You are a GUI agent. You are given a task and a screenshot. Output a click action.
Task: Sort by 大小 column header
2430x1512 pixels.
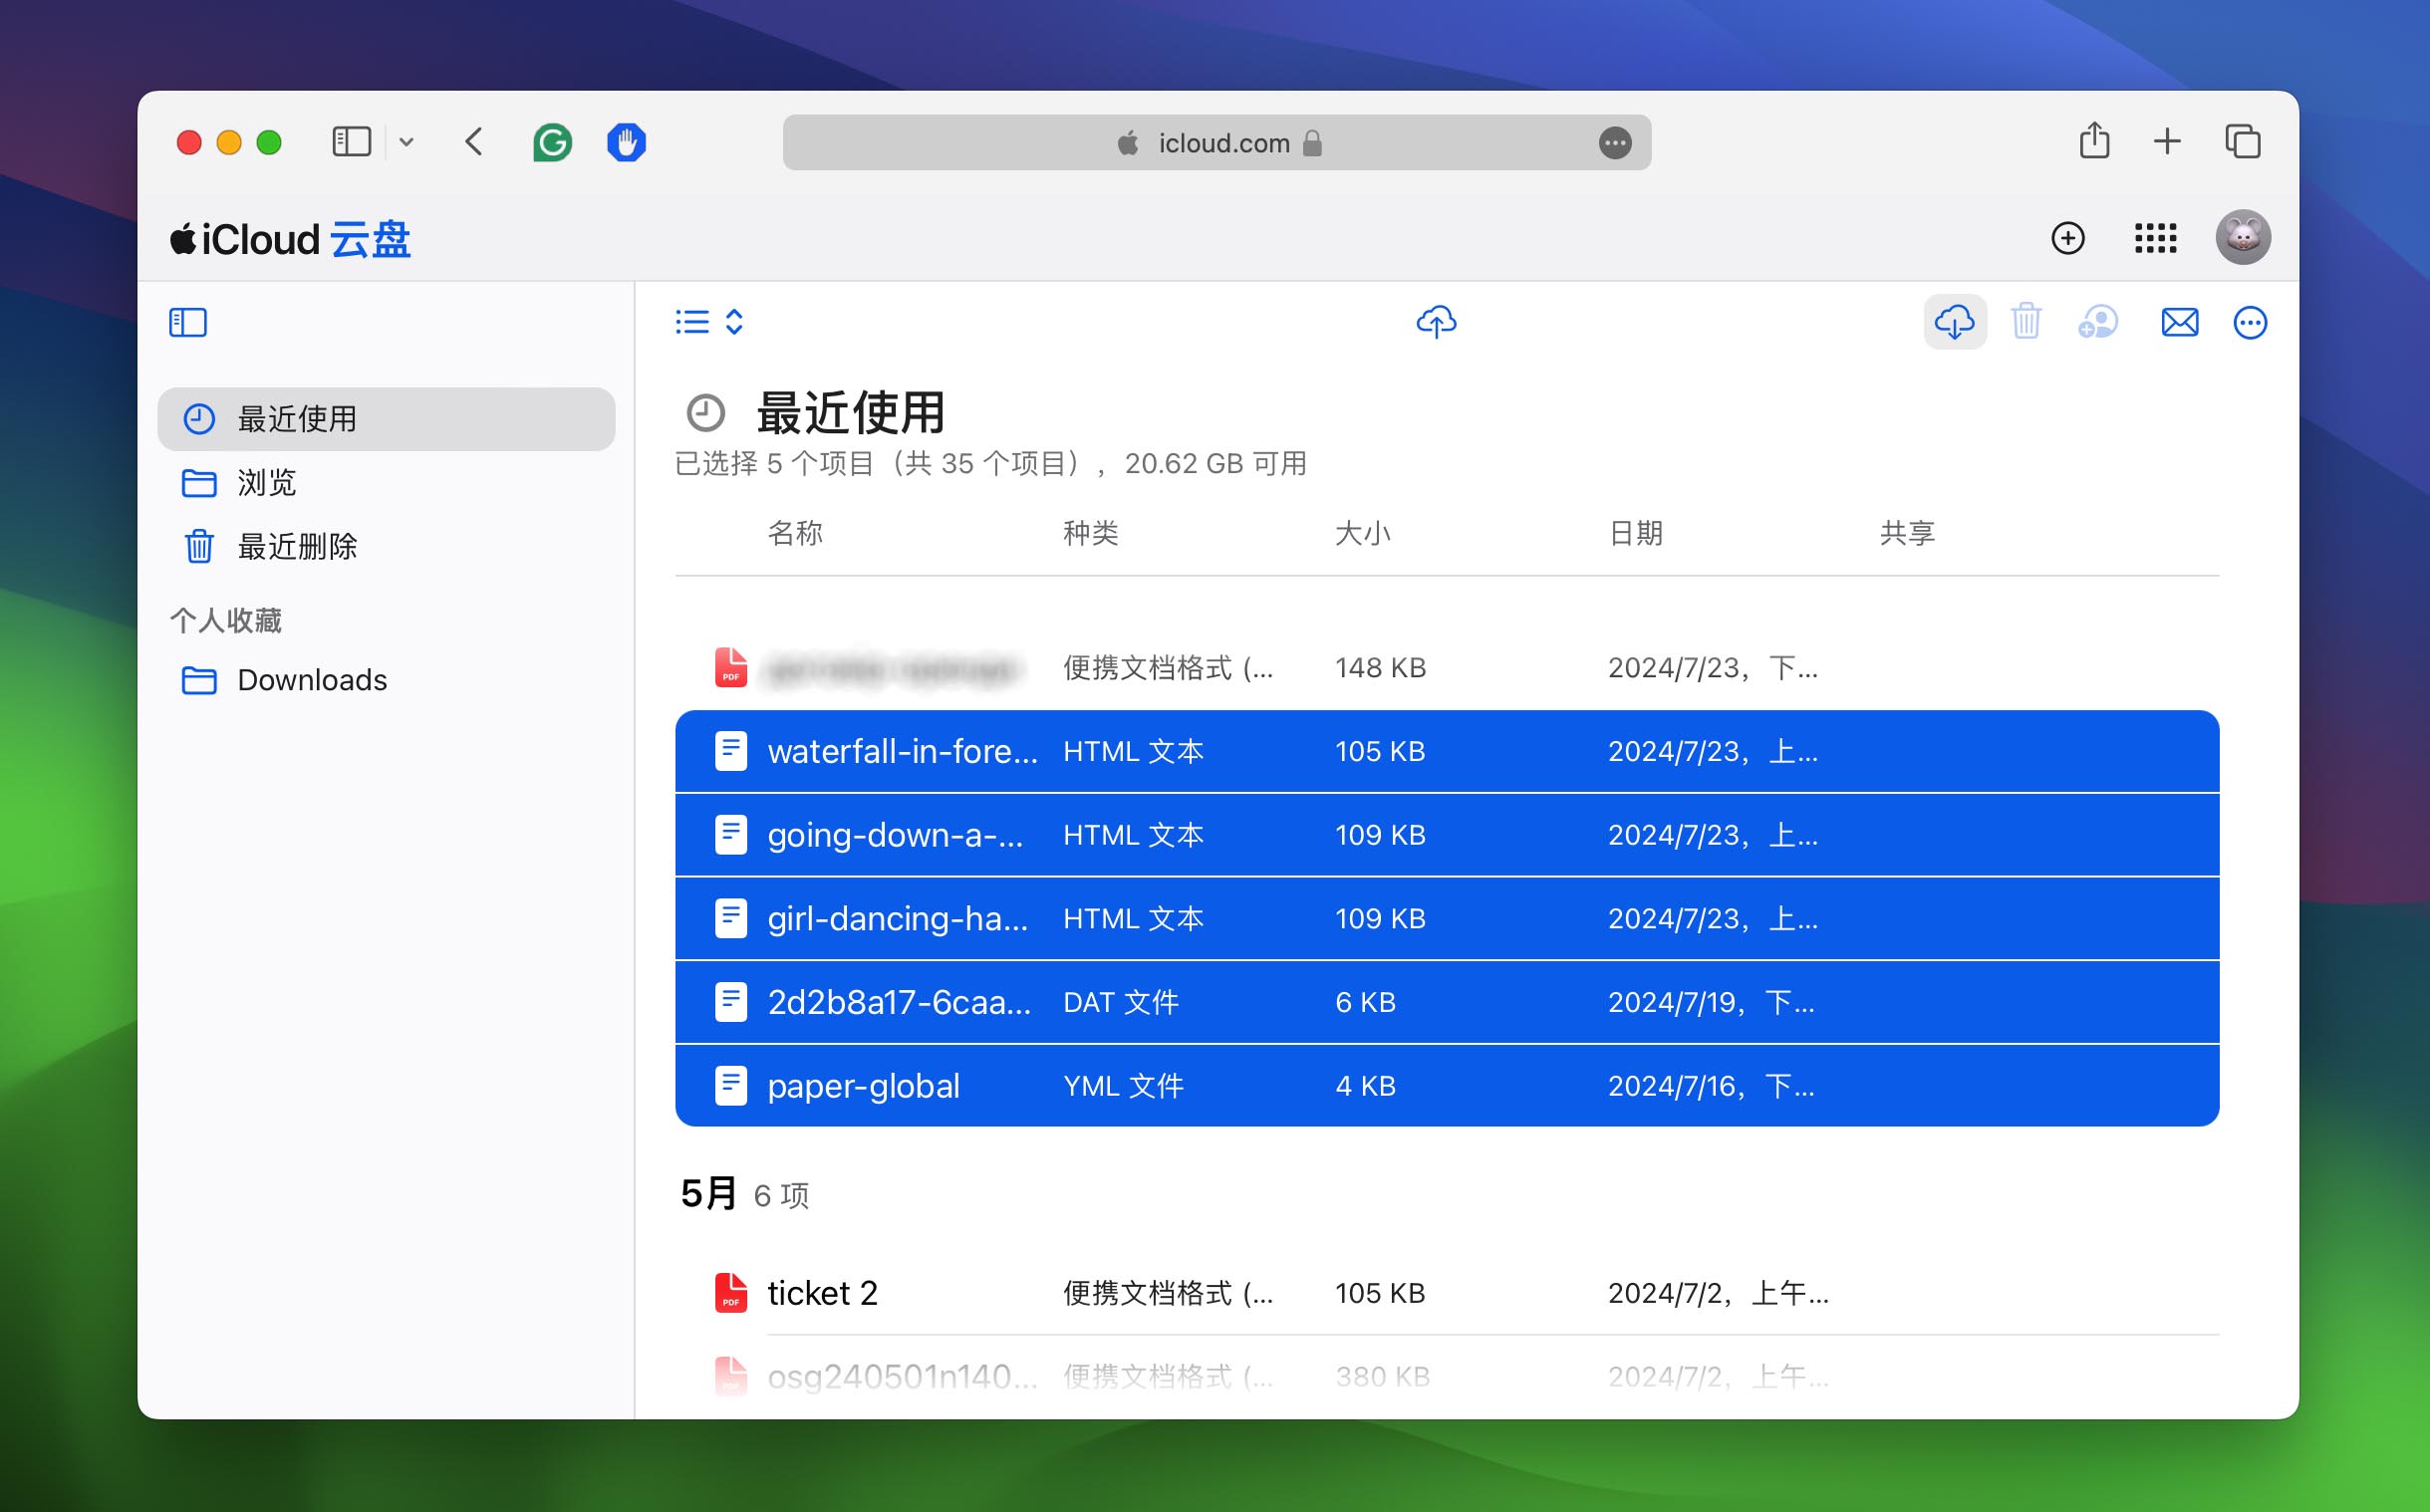point(1362,533)
